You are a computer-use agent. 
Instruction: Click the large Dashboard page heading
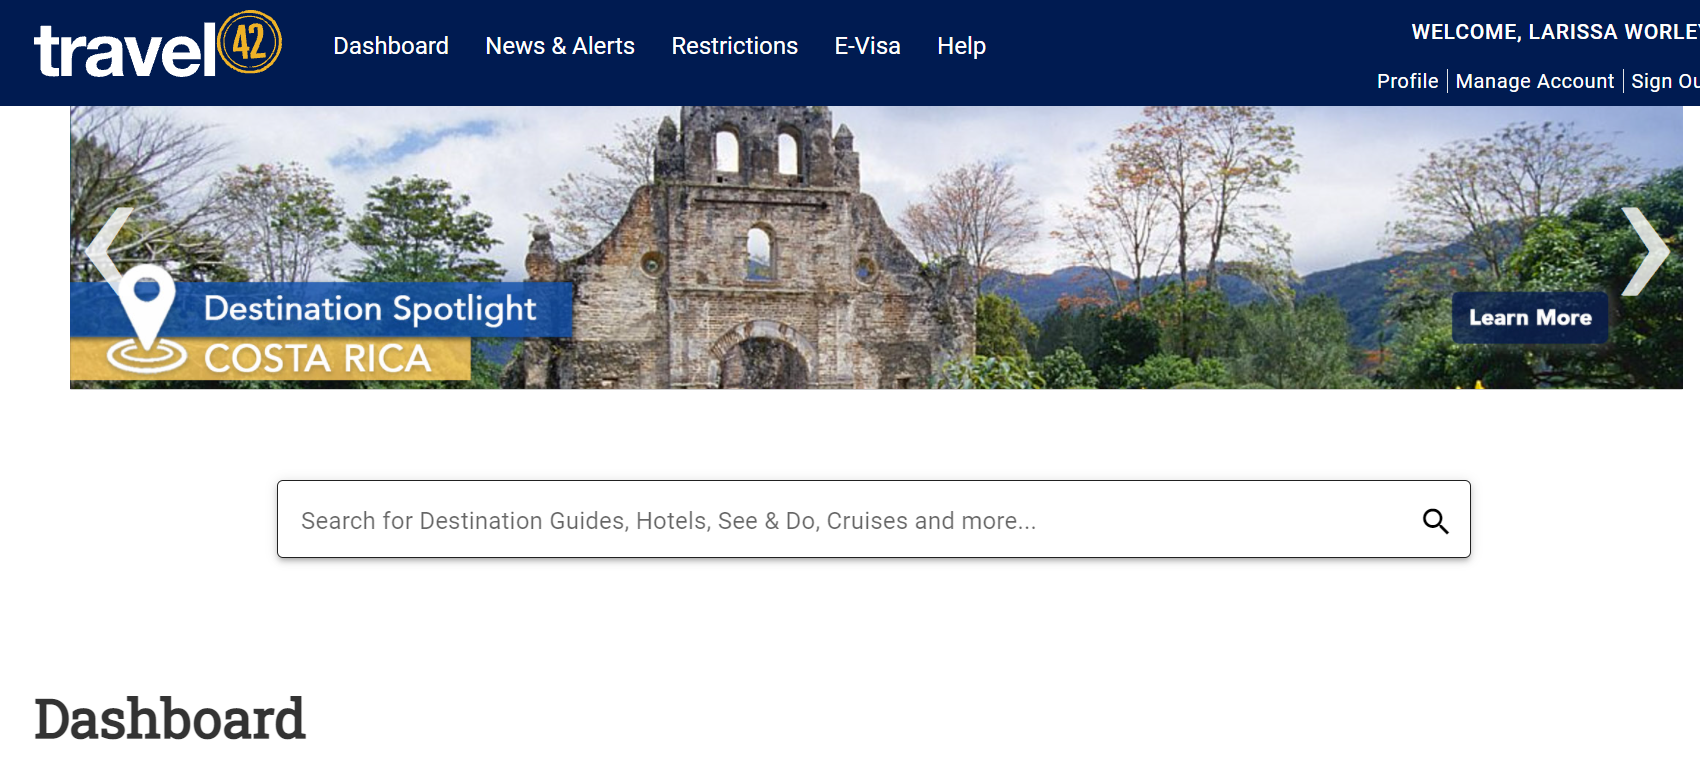pos(170,719)
